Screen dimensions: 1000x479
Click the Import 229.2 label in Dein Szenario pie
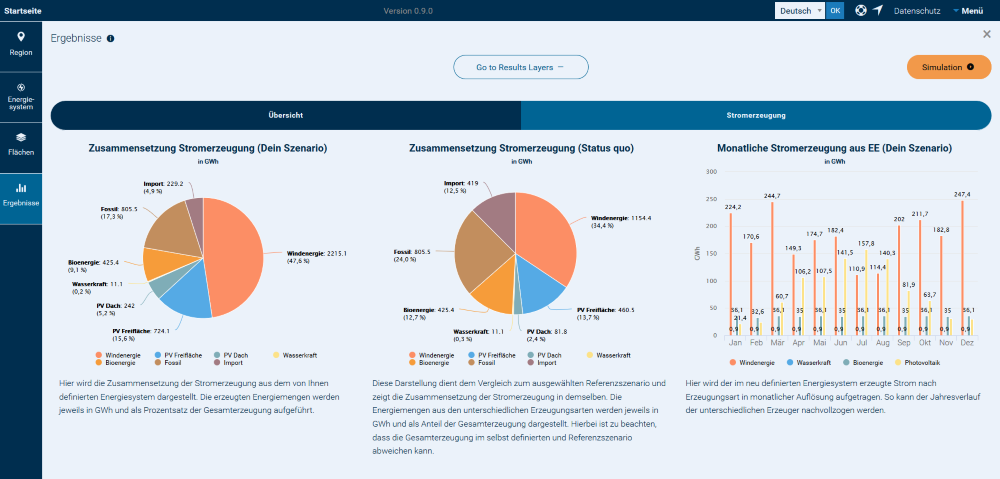[164, 186]
